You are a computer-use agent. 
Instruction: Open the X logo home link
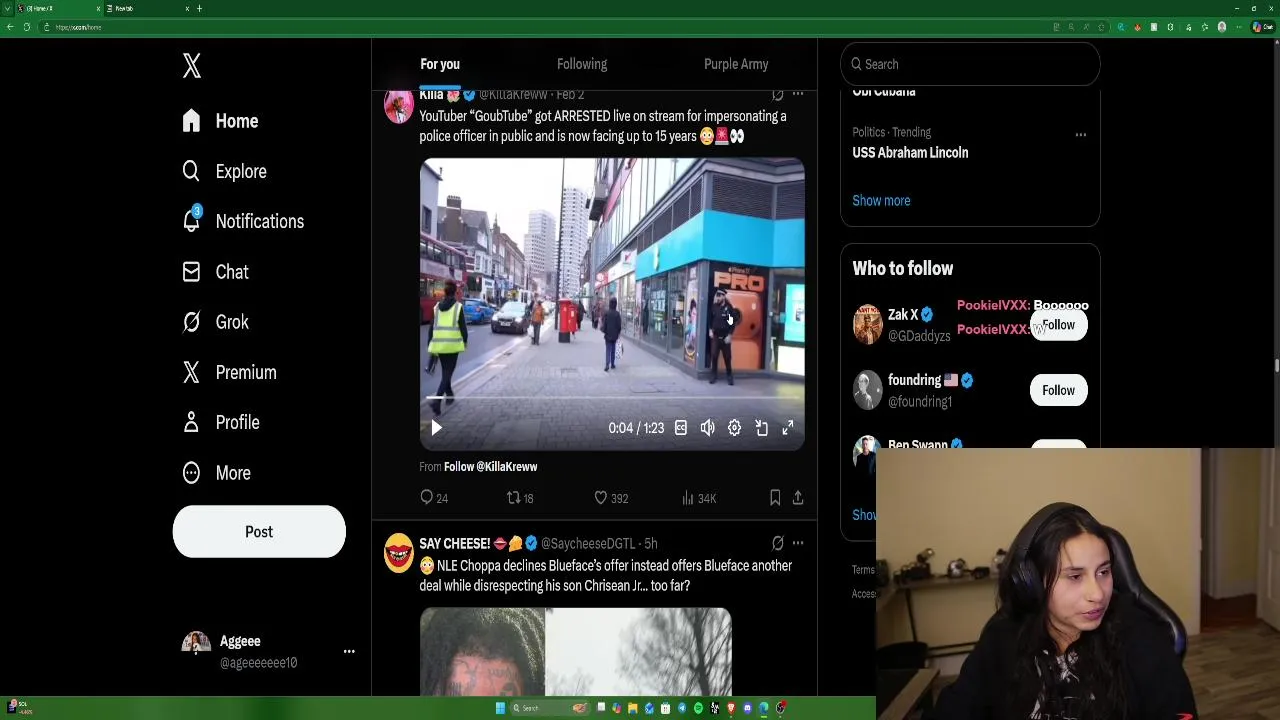[x=192, y=66]
